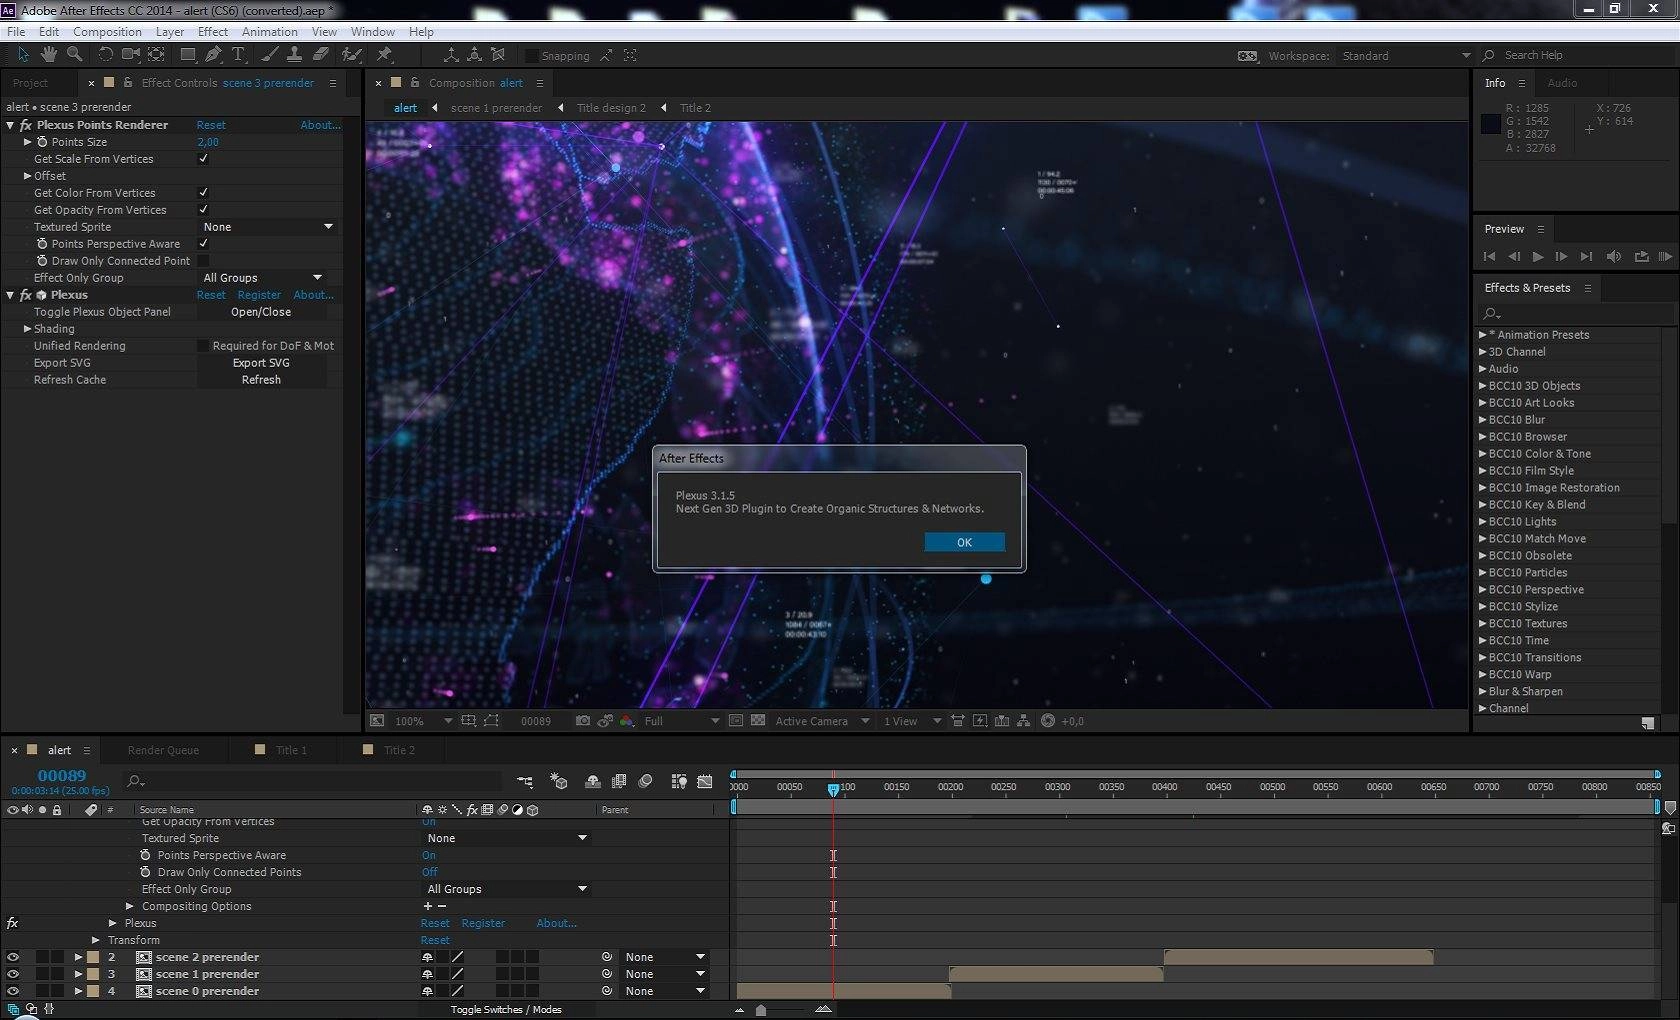Open the show channel RGB icon
This screenshot has height=1020, width=1680.
(x=626, y=720)
